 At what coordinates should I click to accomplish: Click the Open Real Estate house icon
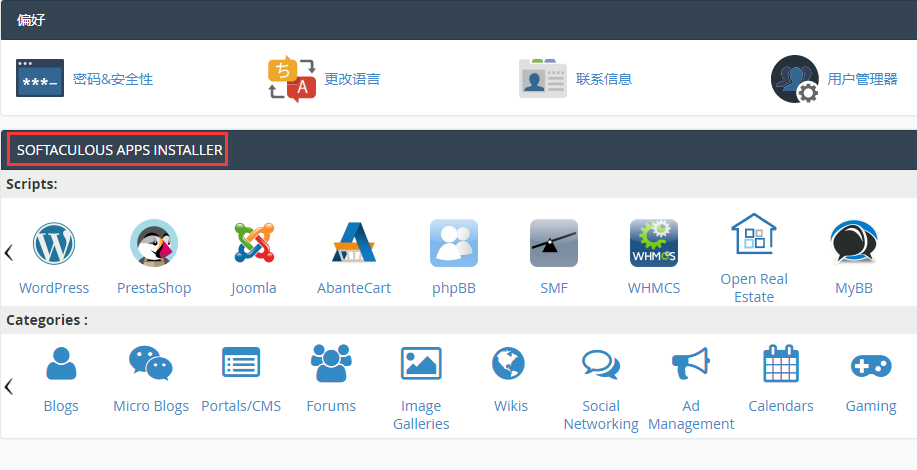click(x=754, y=233)
